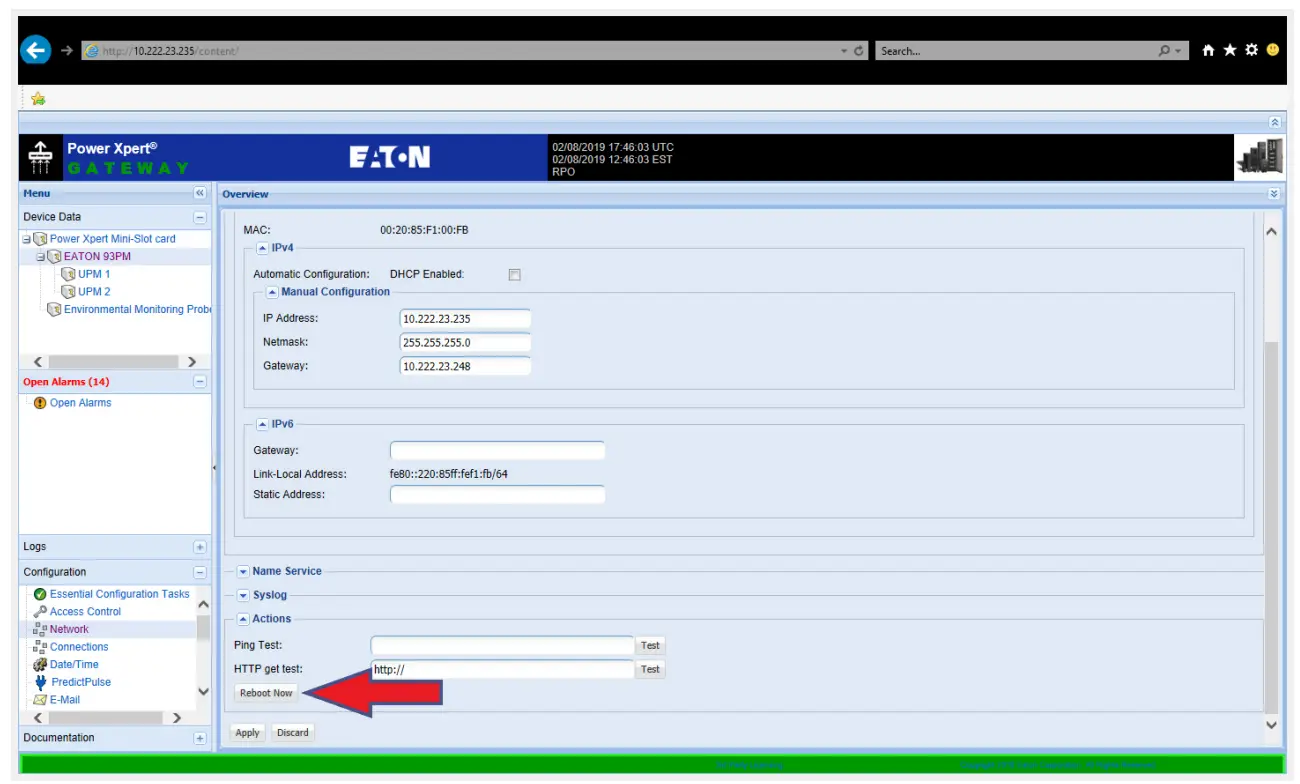Open the Connections configuration page
This screenshot has height=784, width=1300.
pyautogui.click(x=79, y=647)
